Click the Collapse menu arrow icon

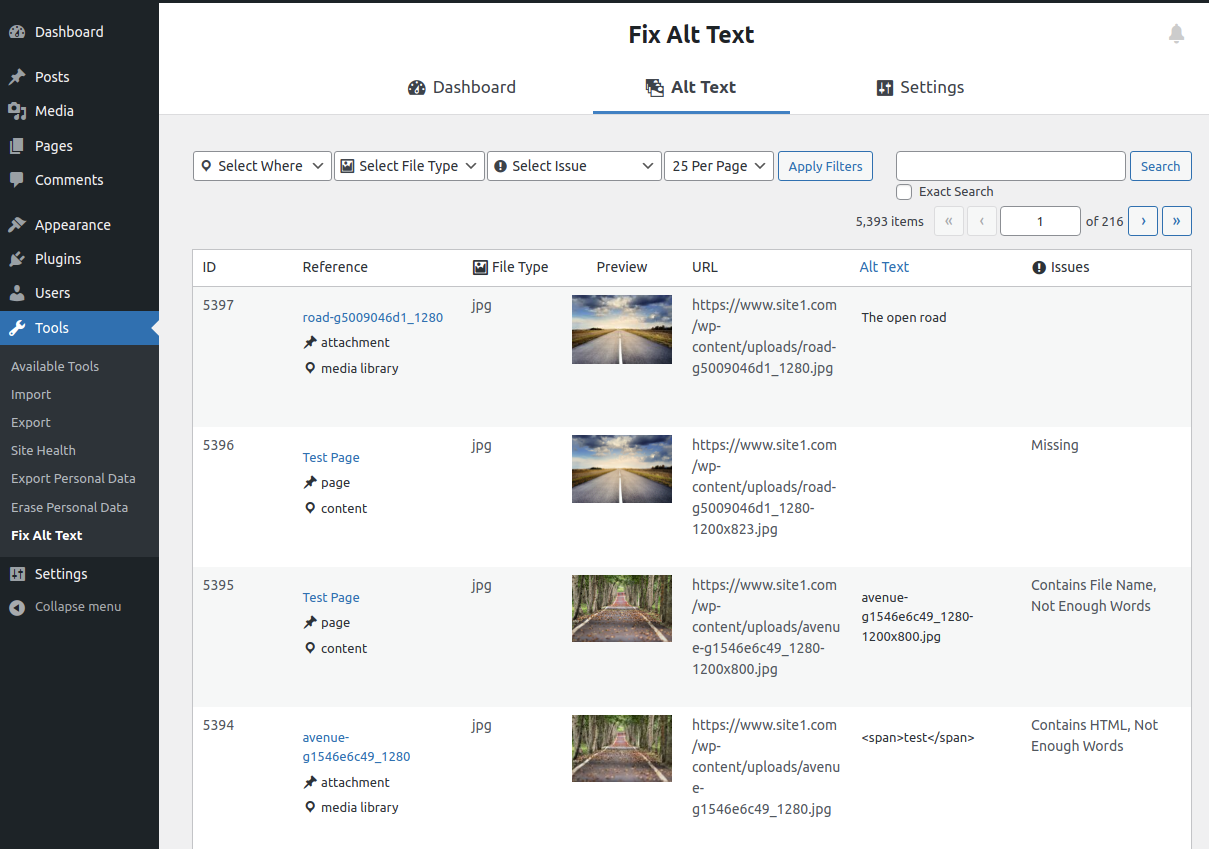point(17,607)
